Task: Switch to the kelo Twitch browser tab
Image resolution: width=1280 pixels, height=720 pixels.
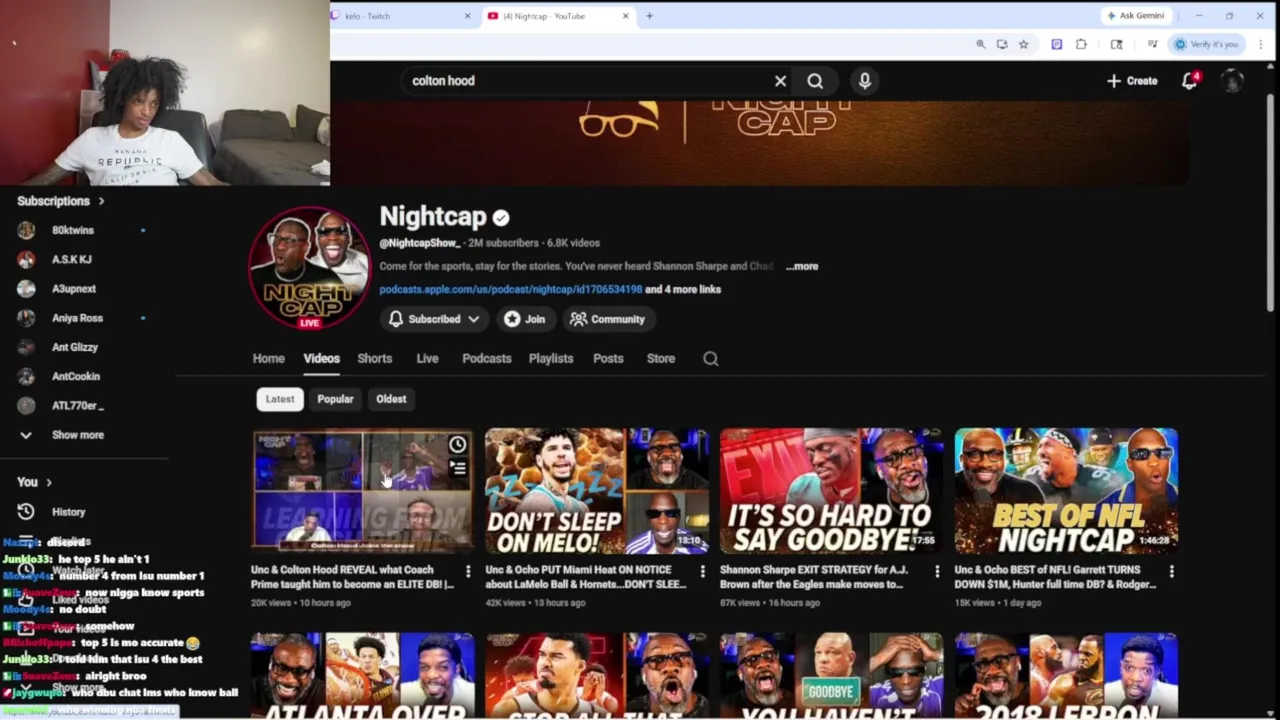Action: [x=400, y=16]
